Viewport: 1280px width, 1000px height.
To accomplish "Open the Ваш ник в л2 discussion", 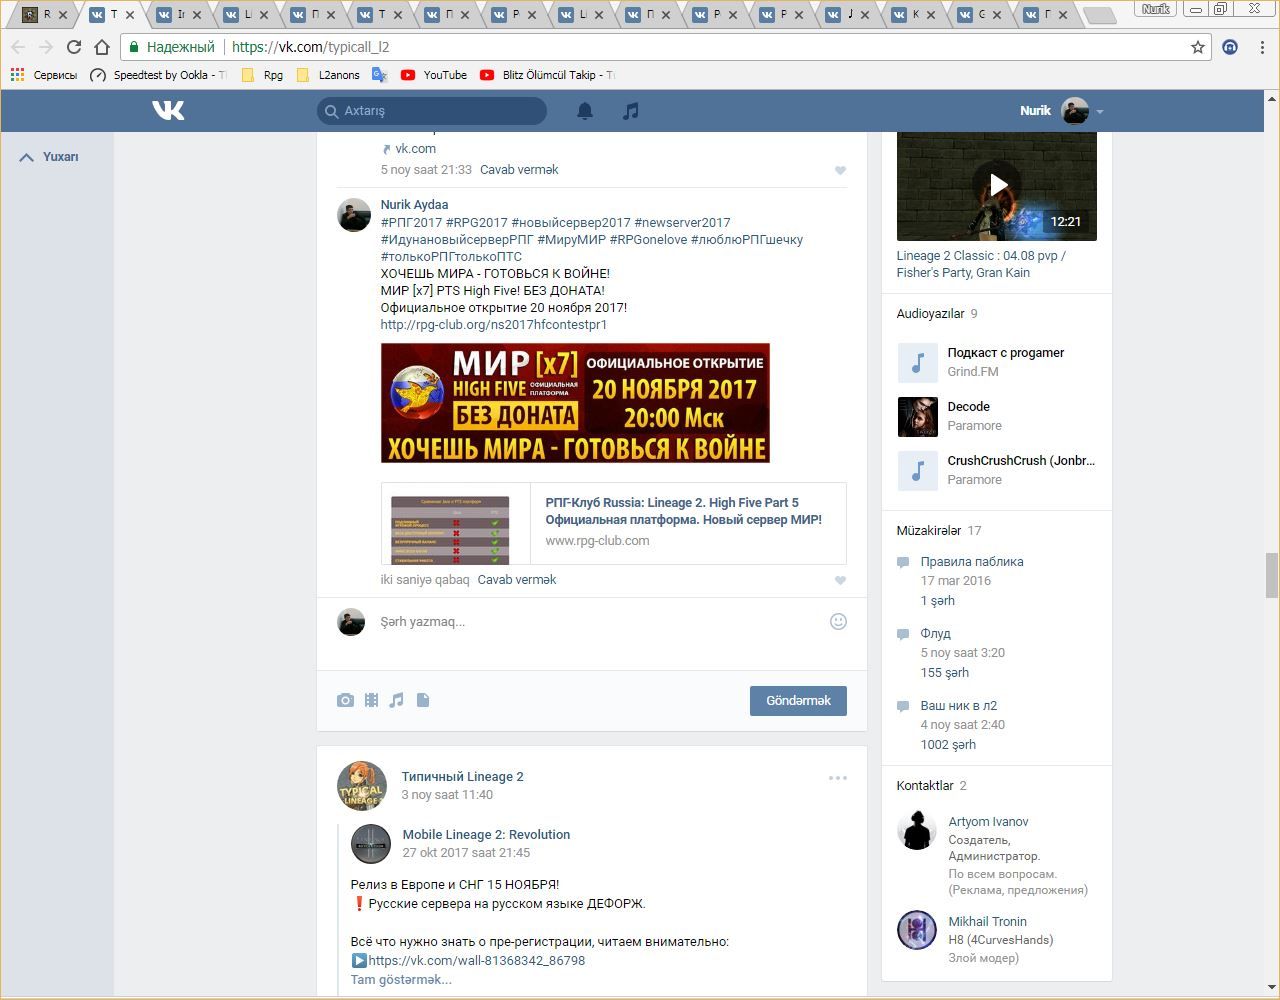I will [959, 706].
